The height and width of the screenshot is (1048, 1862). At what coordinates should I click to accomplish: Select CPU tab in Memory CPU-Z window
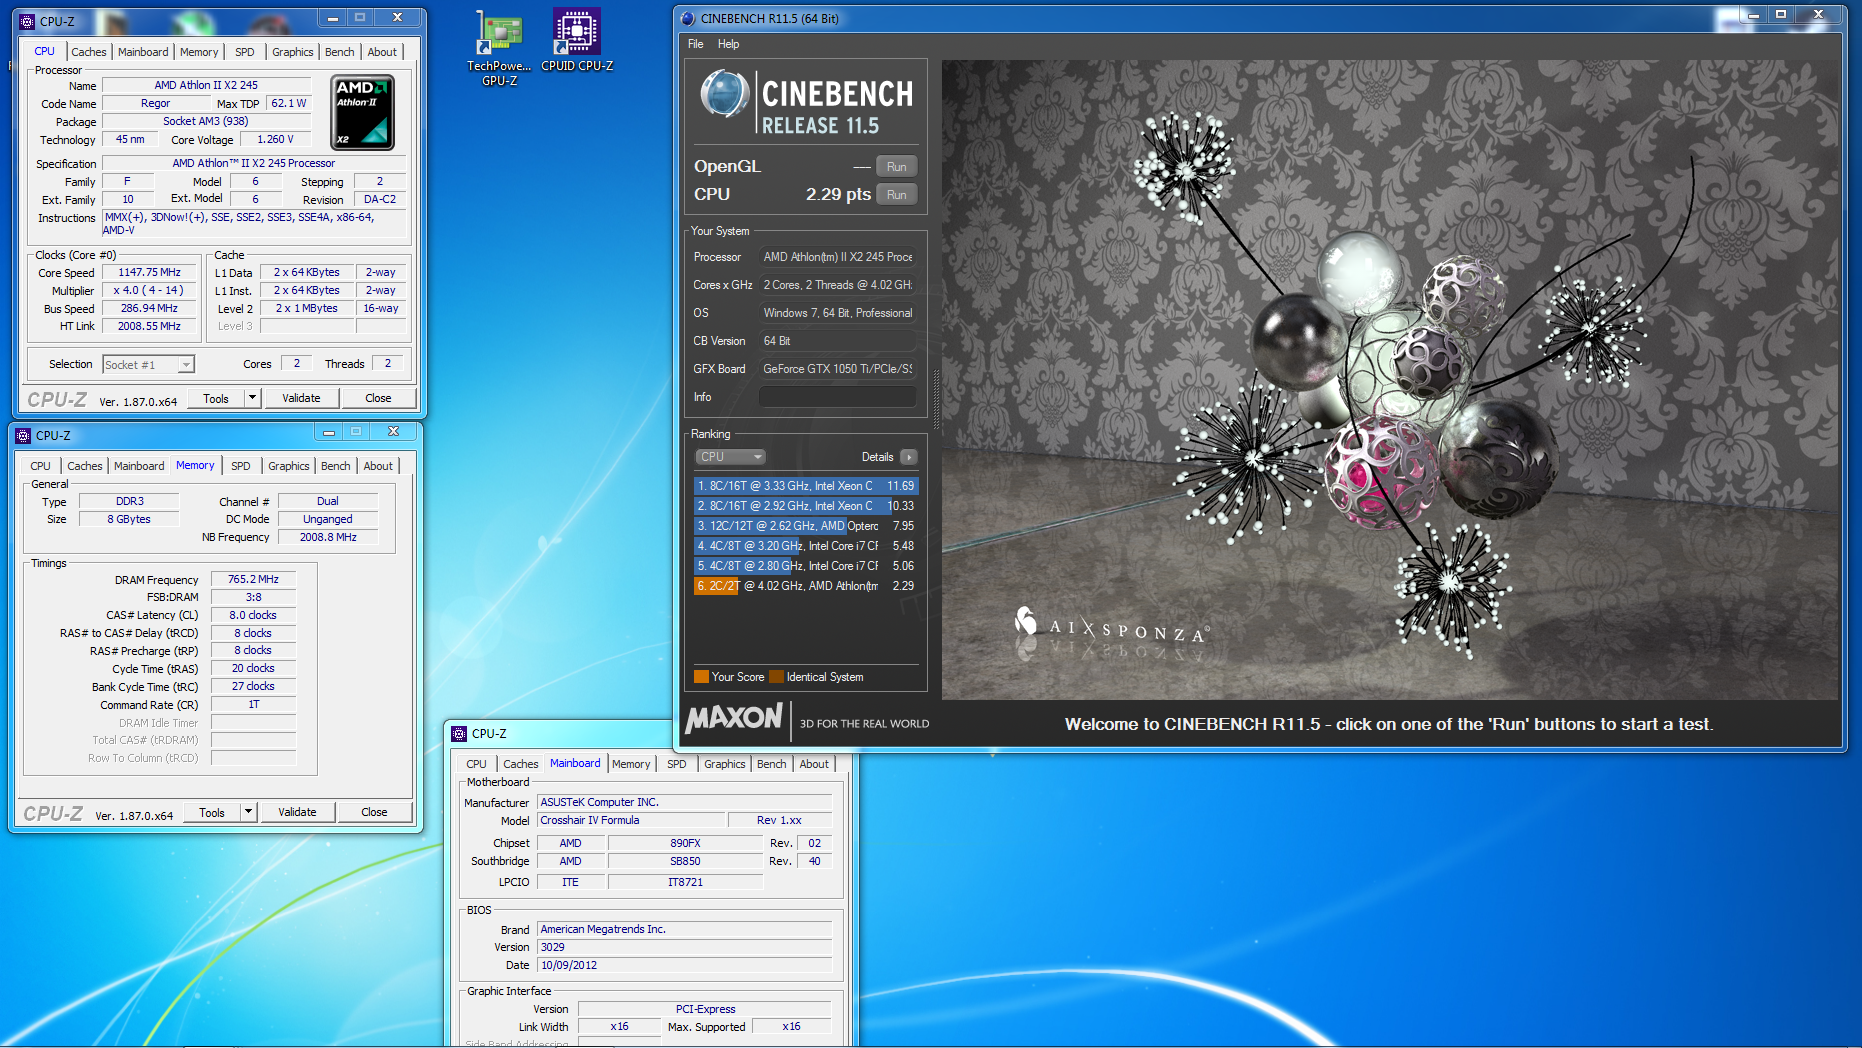click(40, 466)
